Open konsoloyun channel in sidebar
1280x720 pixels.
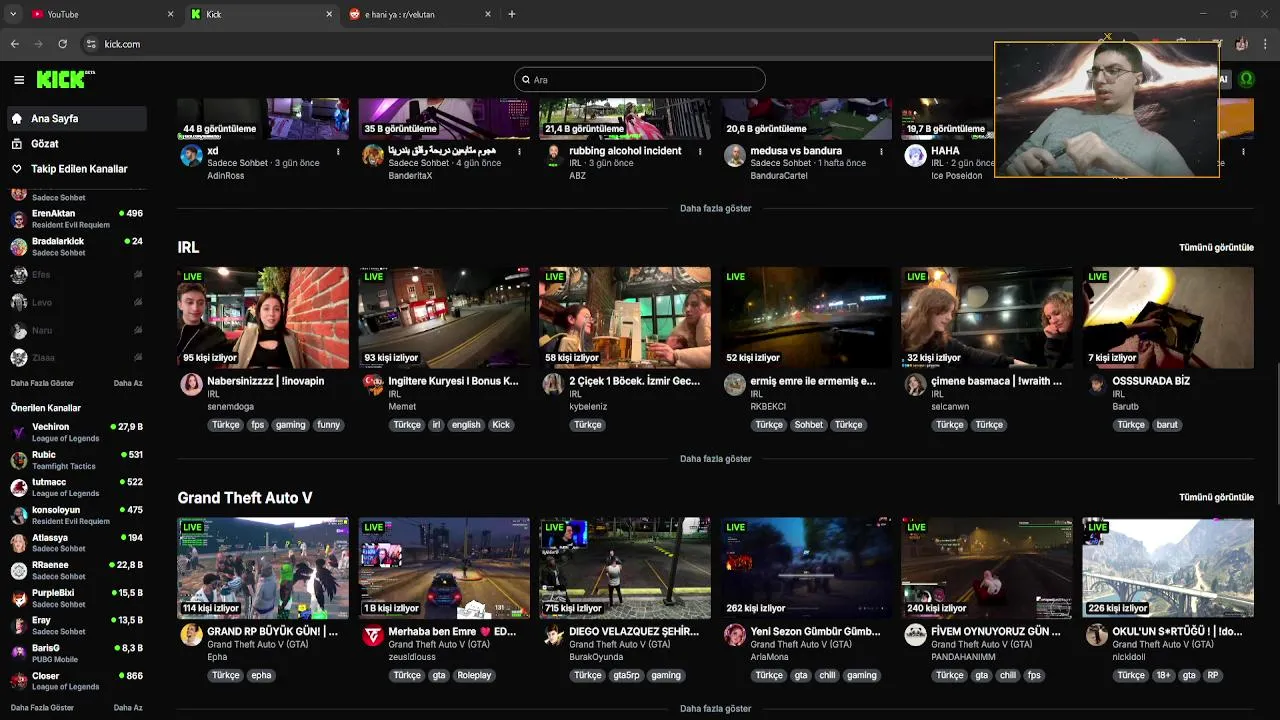(x=76, y=515)
